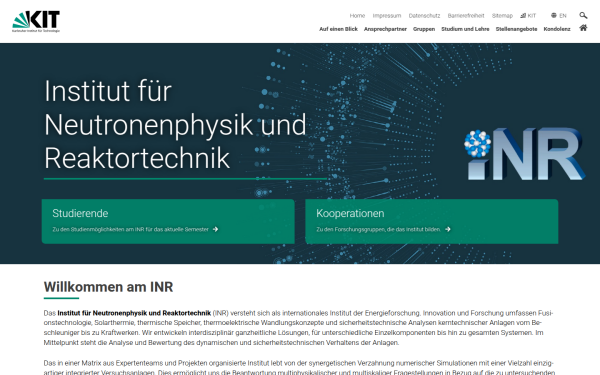Click arrow icon in Studierende card
Viewport: 600px width, 375px height.
[x=215, y=229]
